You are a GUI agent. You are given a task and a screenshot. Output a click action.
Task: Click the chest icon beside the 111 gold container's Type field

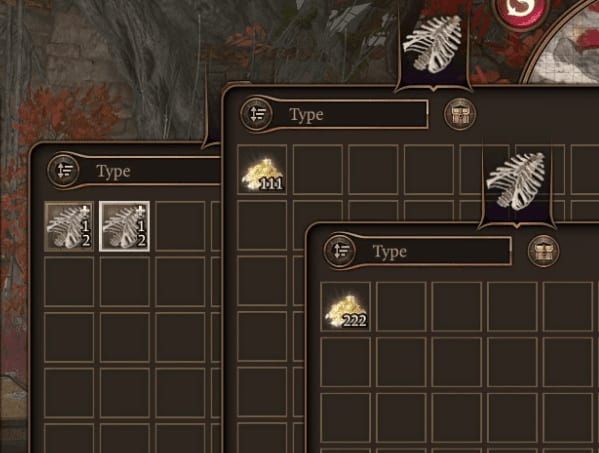(x=460, y=114)
